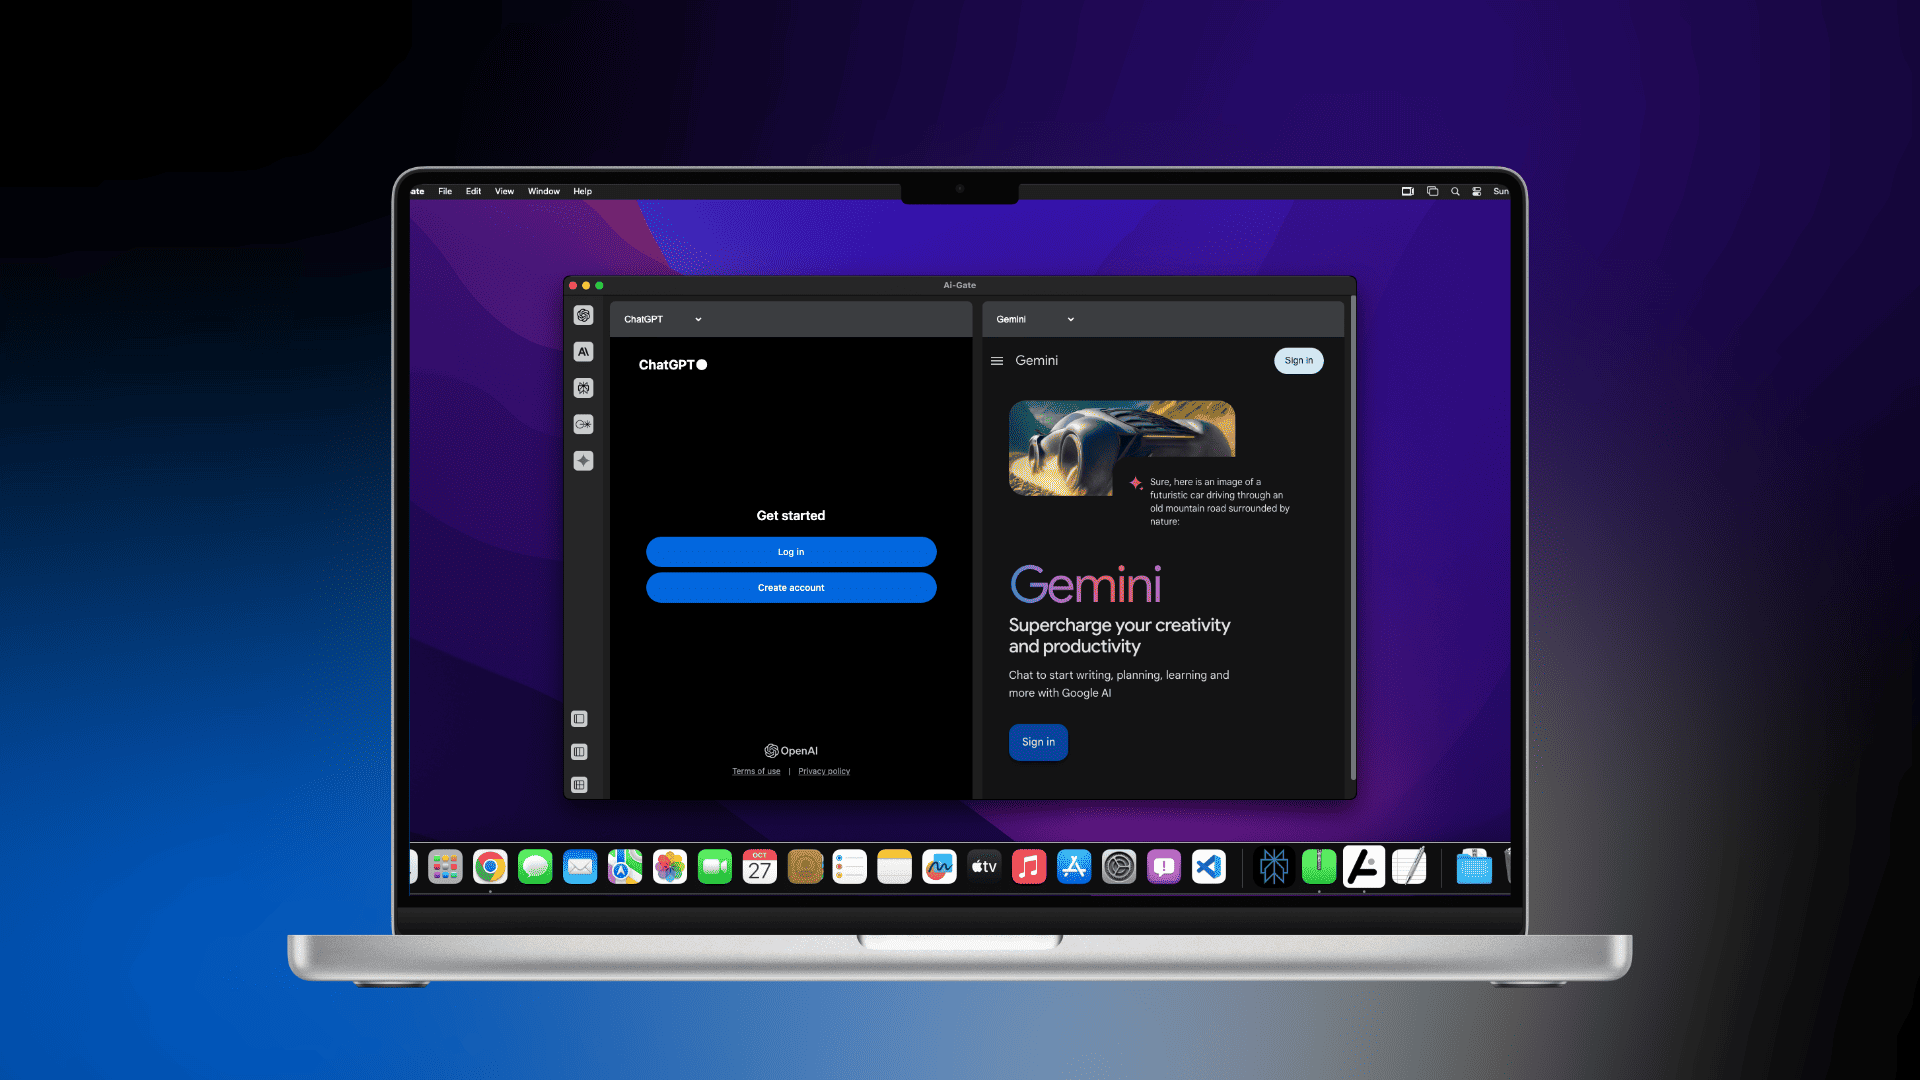
Task: Sign in to Gemini via top right button
Action: (x=1298, y=360)
